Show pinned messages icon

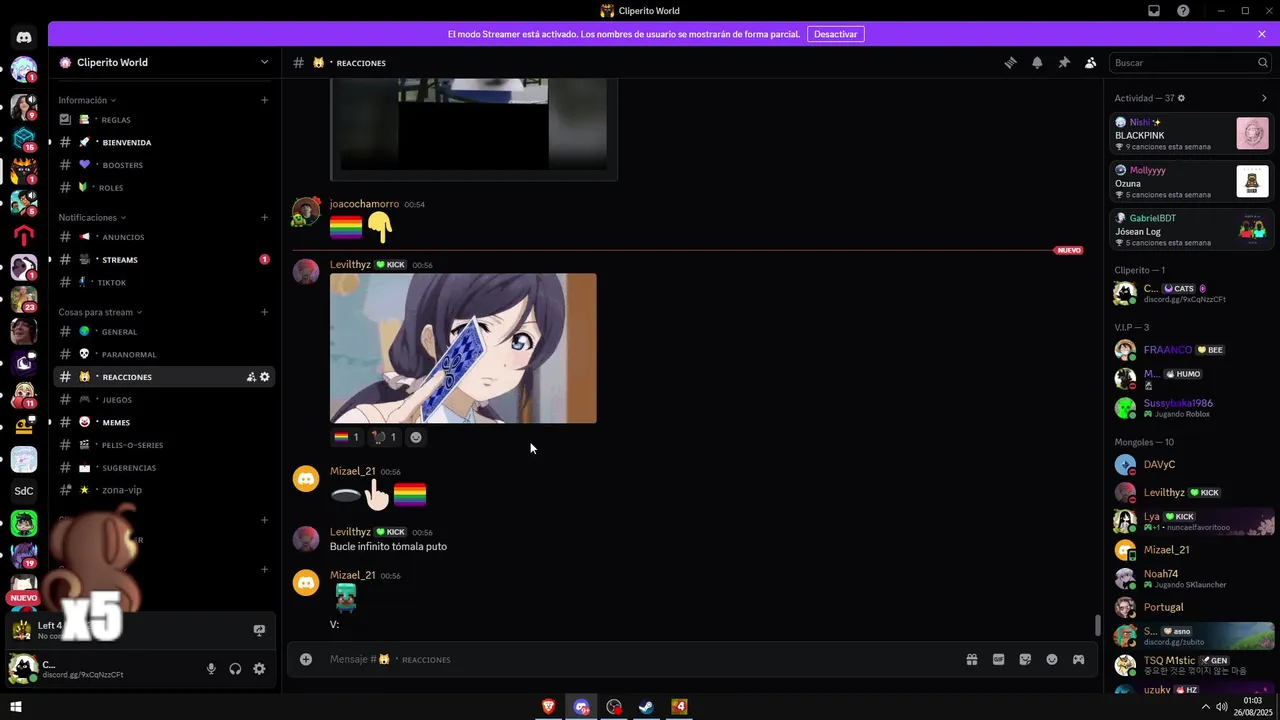pyautogui.click(x=1064, y=62)
